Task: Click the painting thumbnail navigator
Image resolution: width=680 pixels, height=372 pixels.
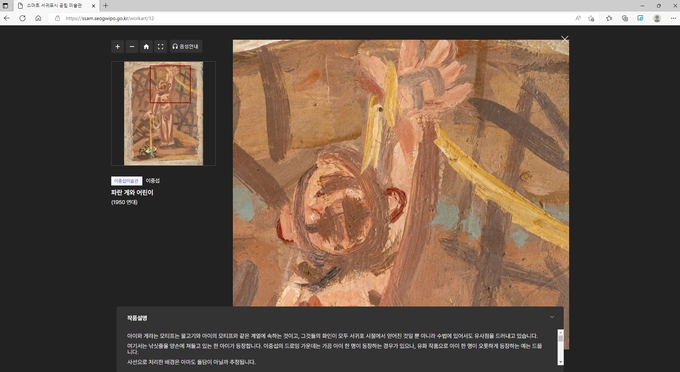Action: 163,113
